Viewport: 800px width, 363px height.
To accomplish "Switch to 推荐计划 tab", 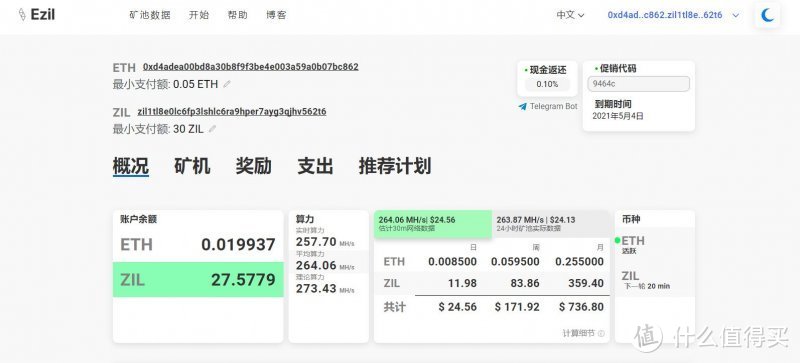I will tap(395, 166).
